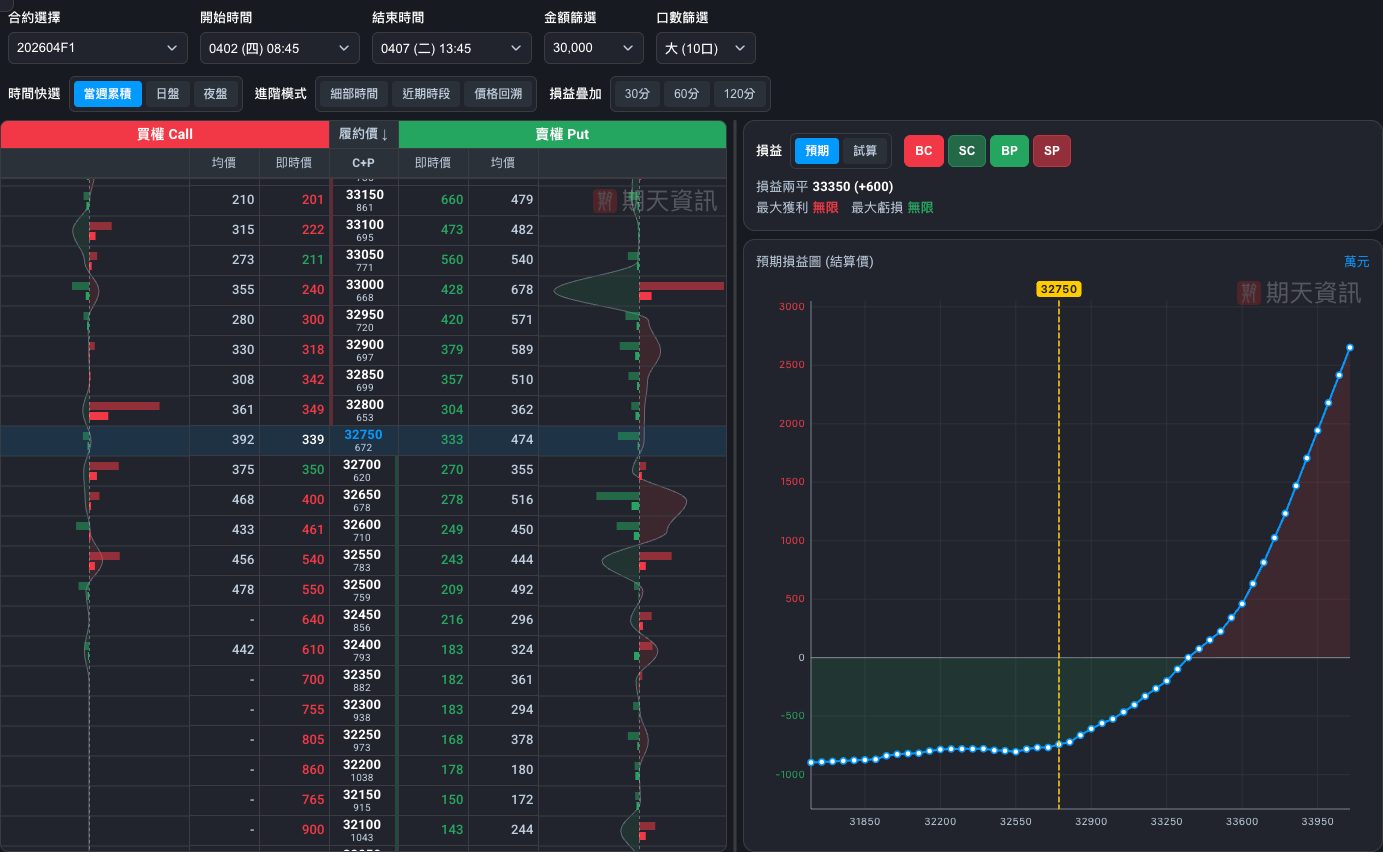Toggle the red BC strategy button
This screenshot has width=1383, height=852.
click(923, 151)
